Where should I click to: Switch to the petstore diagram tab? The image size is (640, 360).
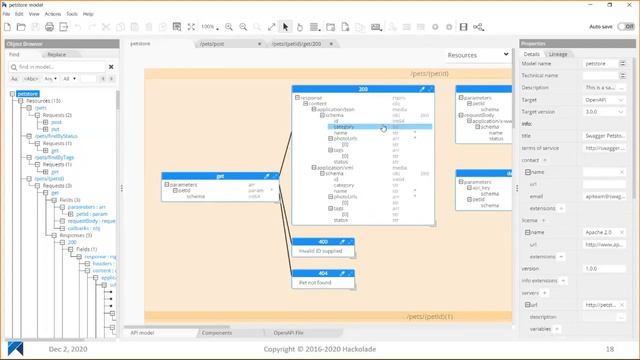140,44
